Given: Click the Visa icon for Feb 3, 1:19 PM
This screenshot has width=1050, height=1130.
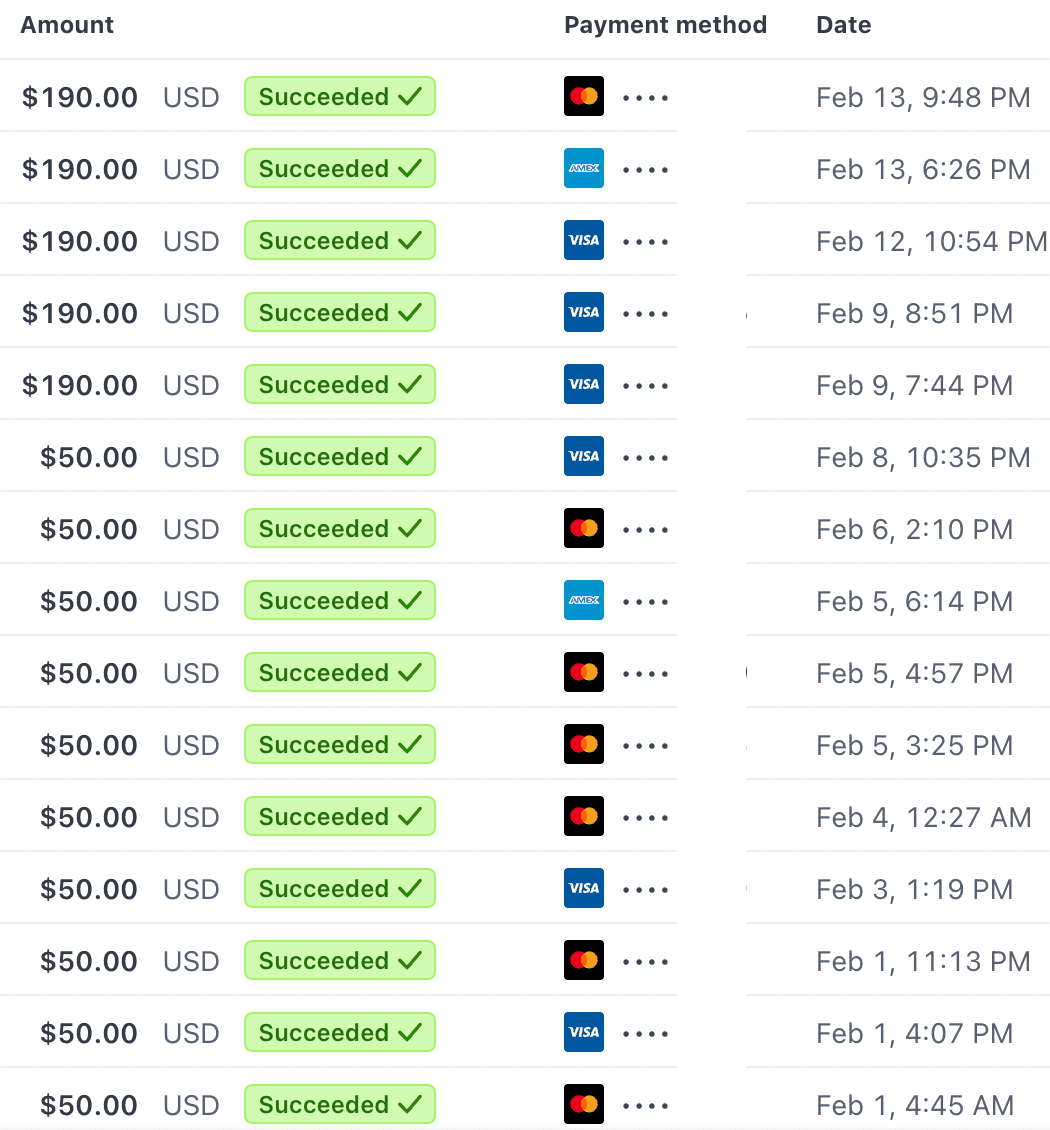Looking at the screenshot, I should coord(584,889).
